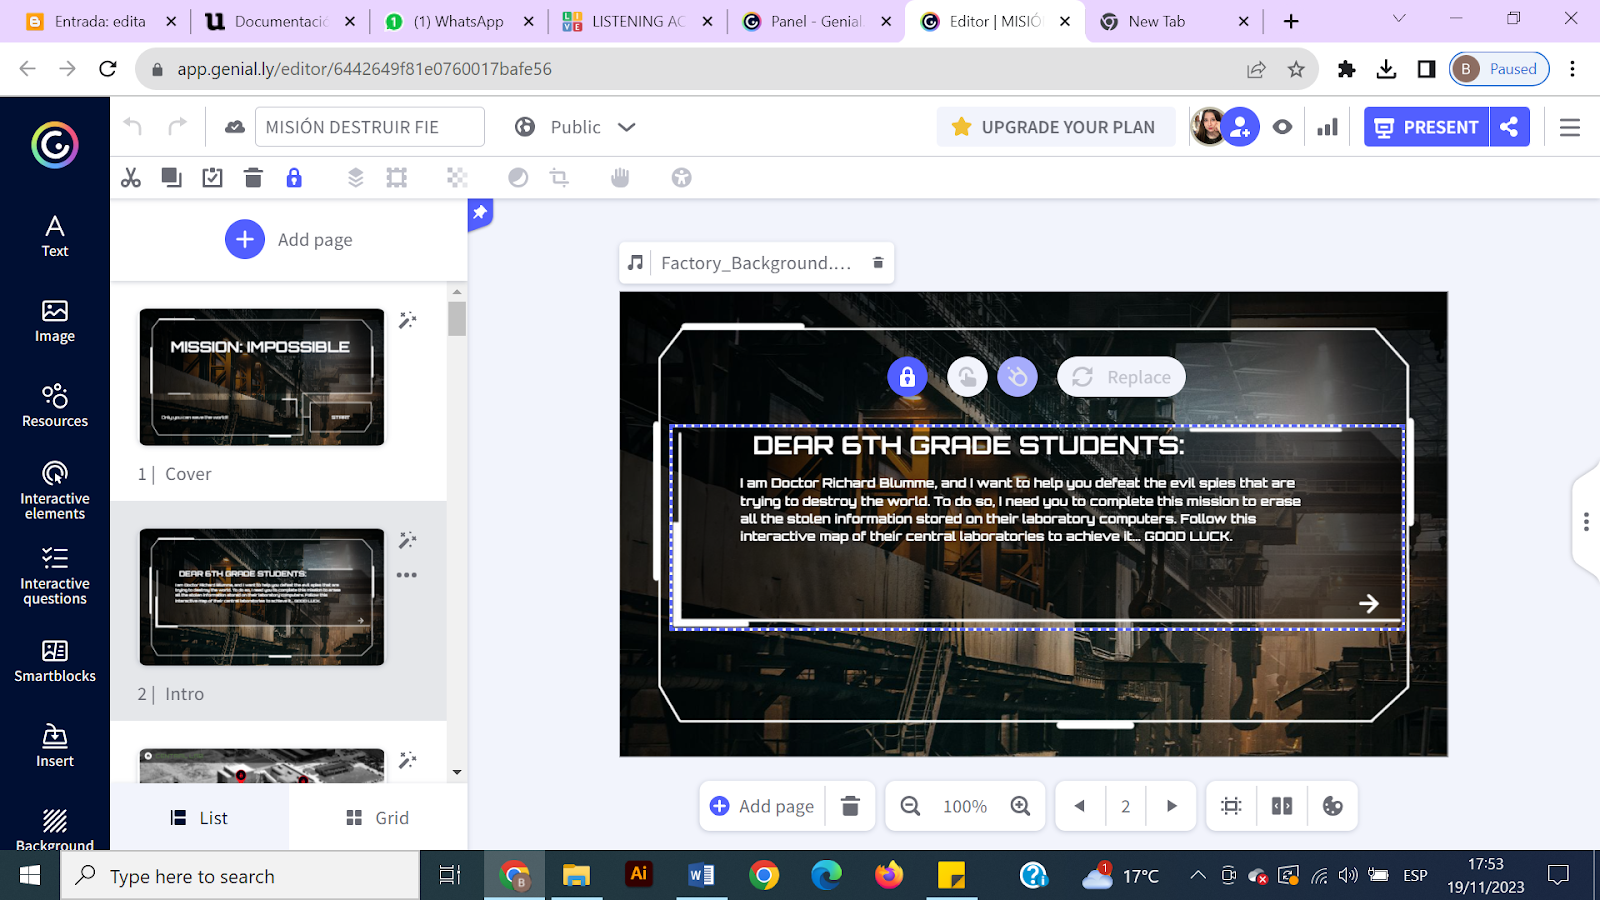The image size is (1600, 900).
Task: Open the Image panel
Action: pos(55,321)
